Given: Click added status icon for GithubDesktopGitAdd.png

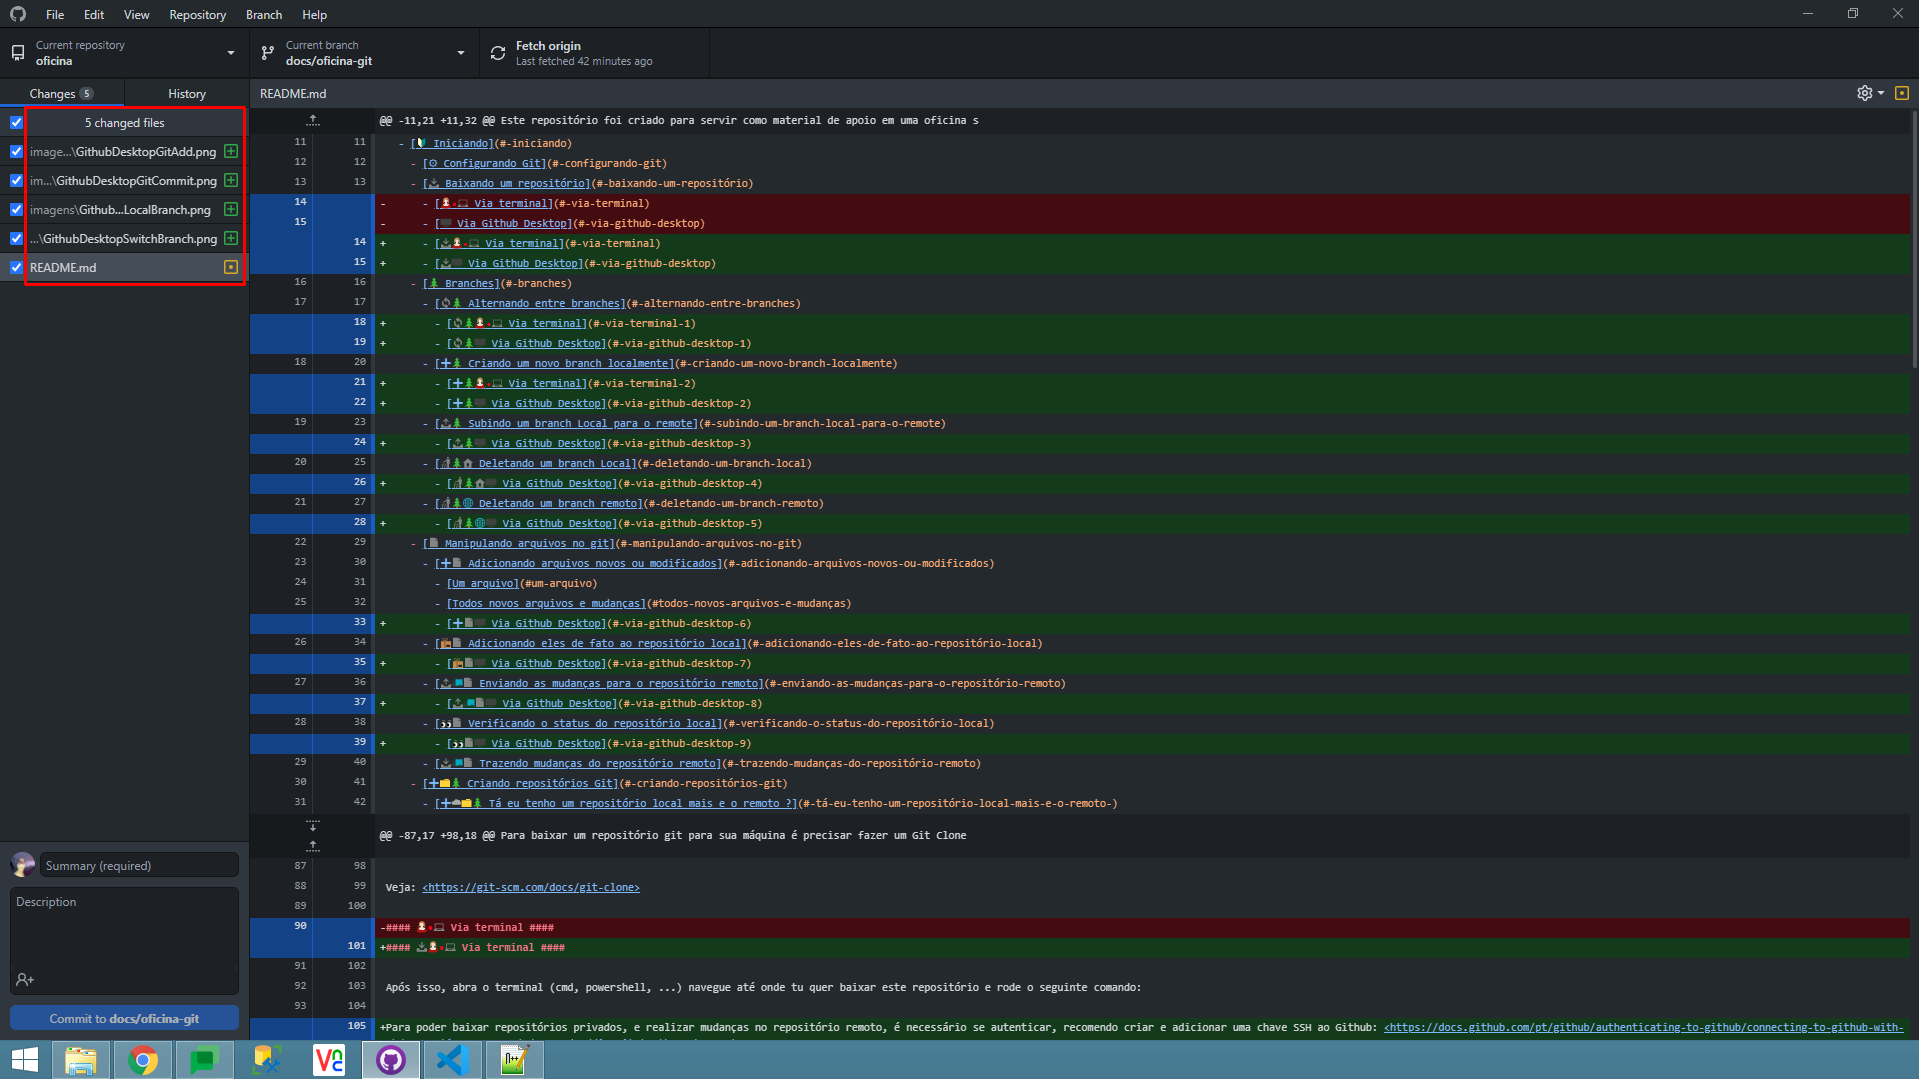Looking at the screenshot, I should coord(231,151).
